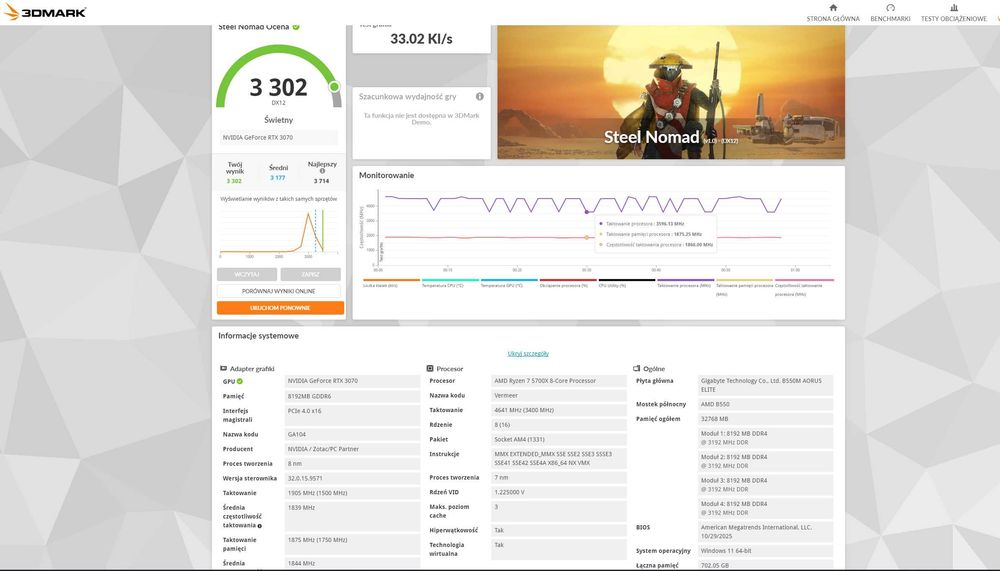Click the Monitorowanie panel heading

386,175
